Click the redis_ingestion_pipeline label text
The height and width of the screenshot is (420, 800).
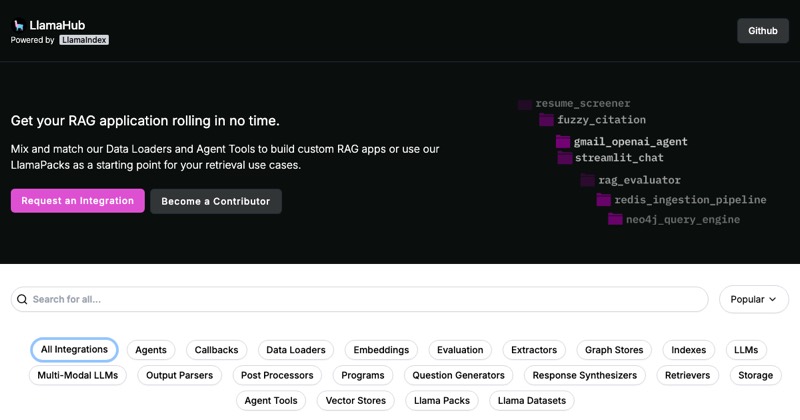690,200
